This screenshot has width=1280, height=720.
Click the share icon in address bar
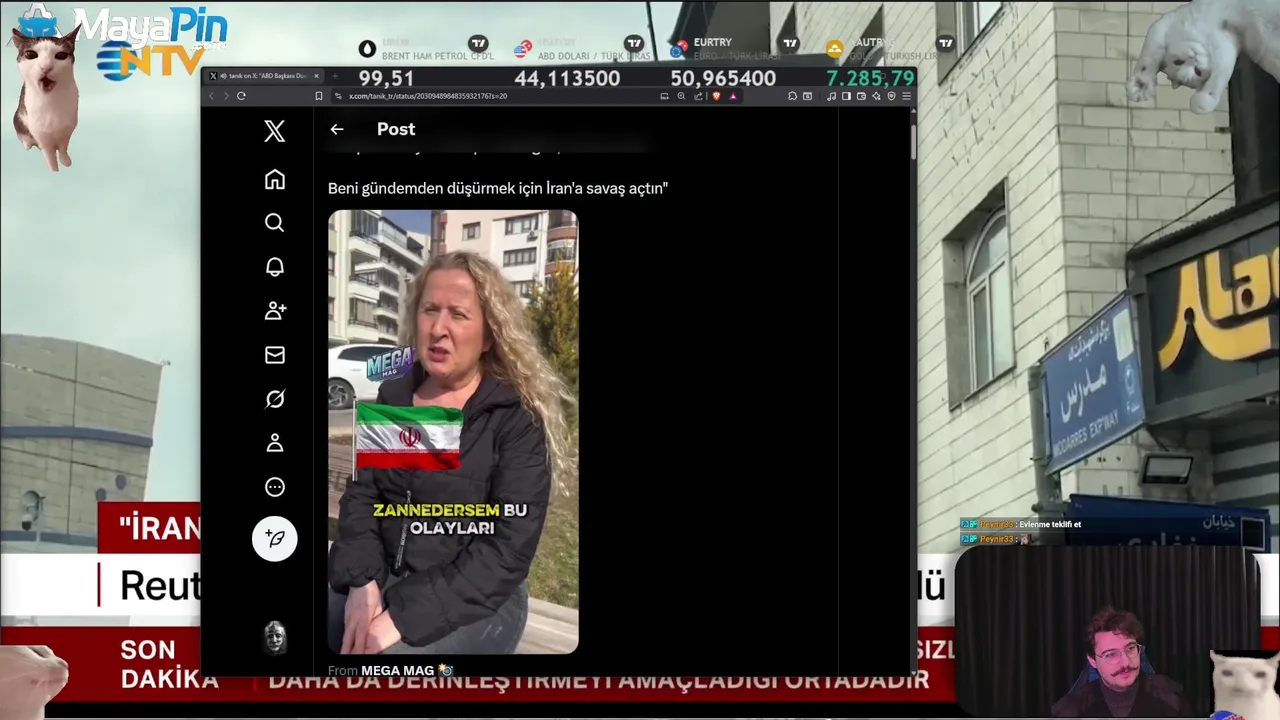click(x=698, y=96)
